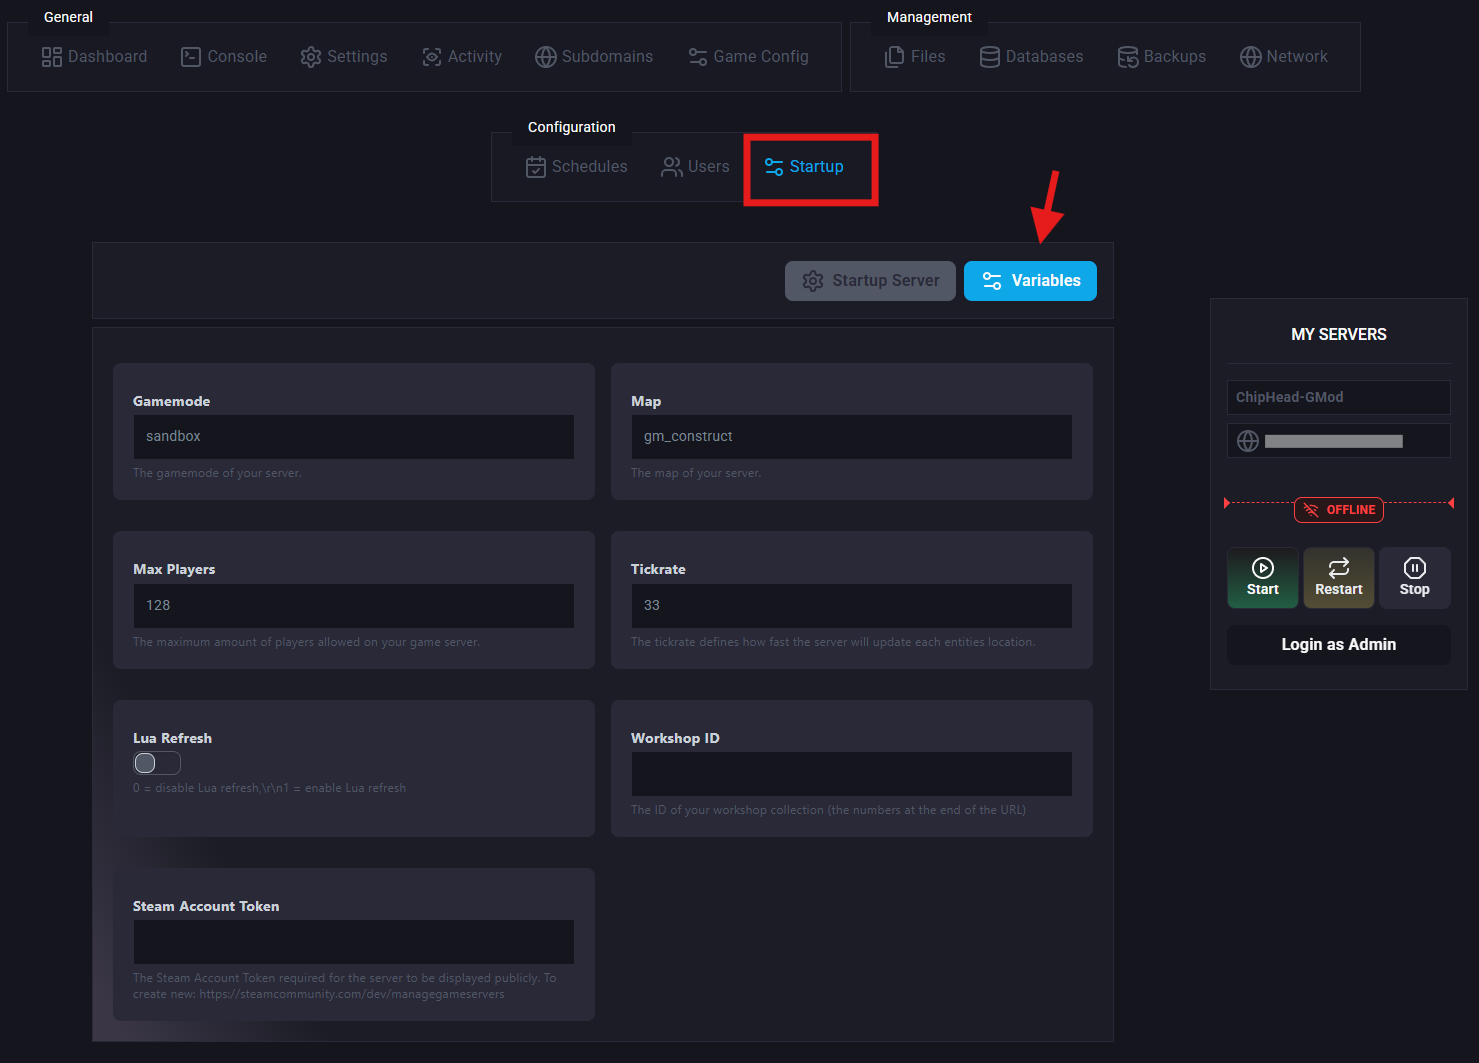This screenshot has height=1063, width=1479.
Task: Click the redacted server address field
Action: [x=1339, y=441]
